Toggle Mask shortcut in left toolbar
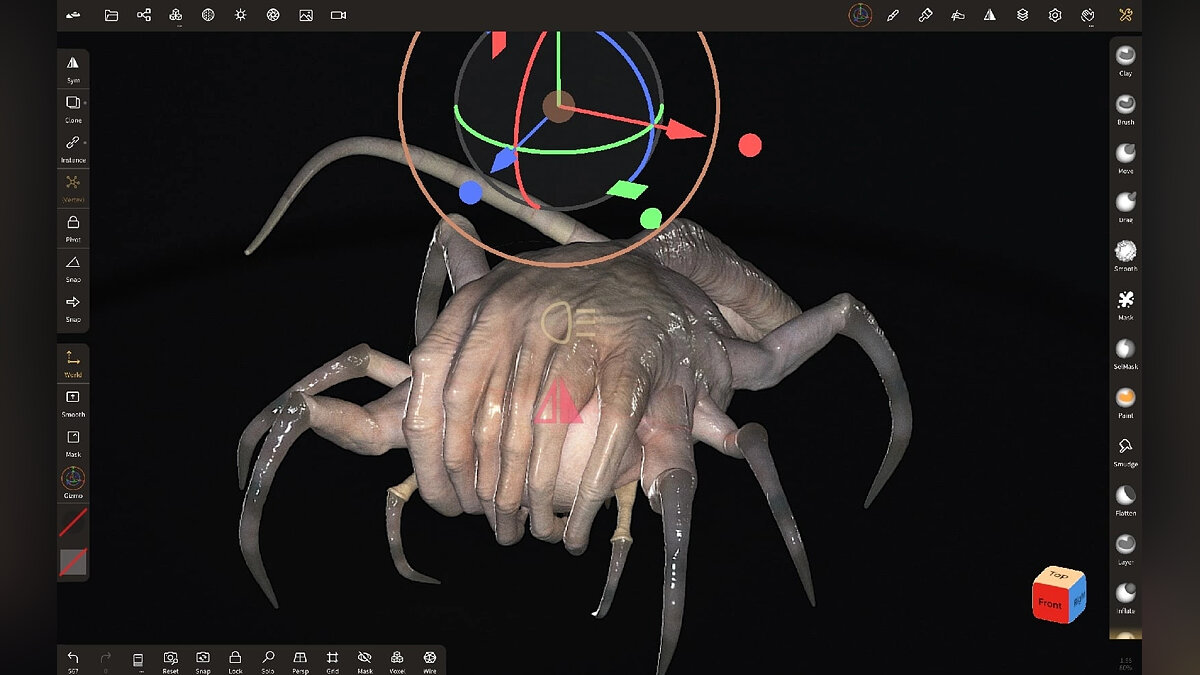Viewport: 1200px width, 675px height. [73, 443]
